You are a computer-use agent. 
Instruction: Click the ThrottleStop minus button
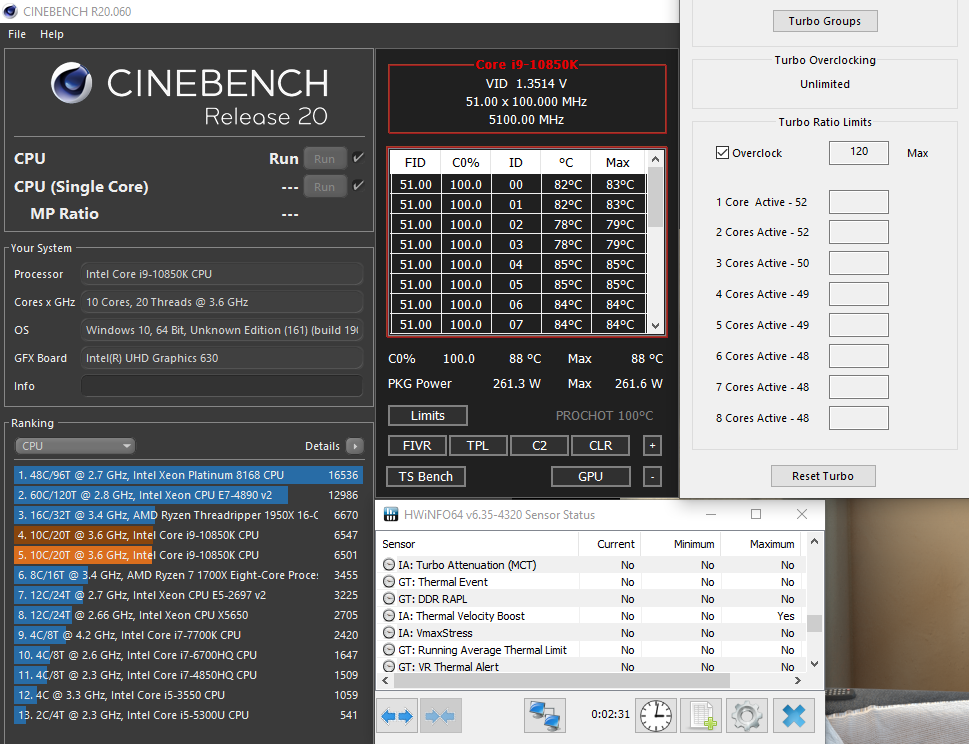point(652,477)
